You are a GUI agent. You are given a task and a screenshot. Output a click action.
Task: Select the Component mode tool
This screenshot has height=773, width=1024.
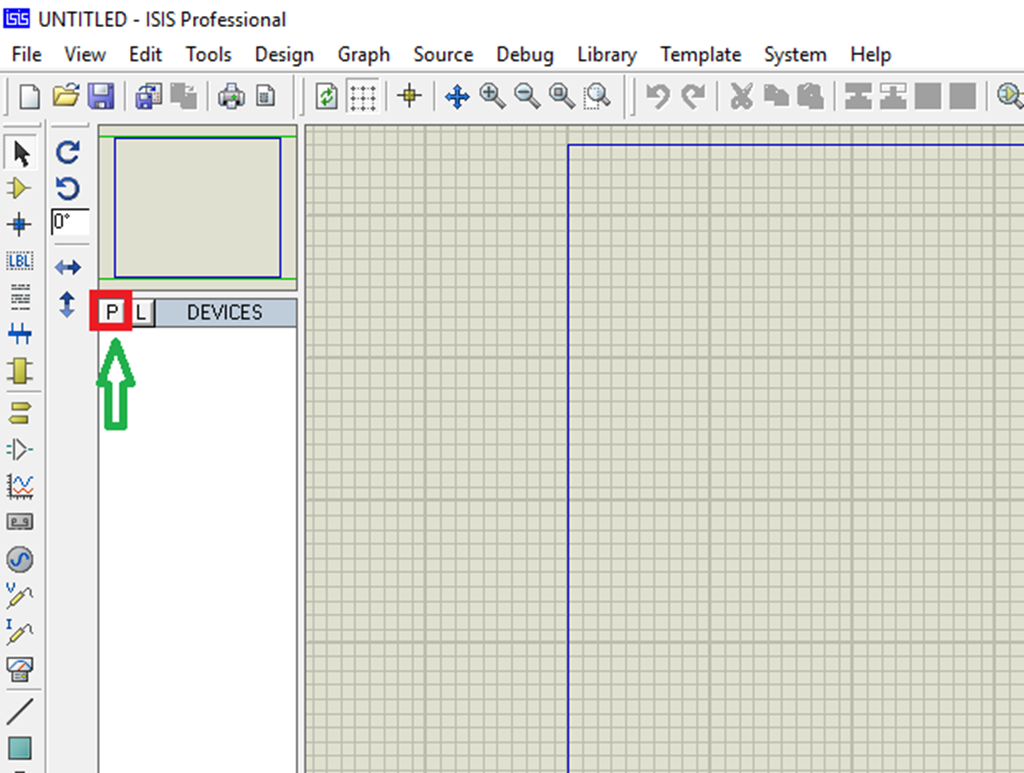pyautogui.click(x=22, y=188)
